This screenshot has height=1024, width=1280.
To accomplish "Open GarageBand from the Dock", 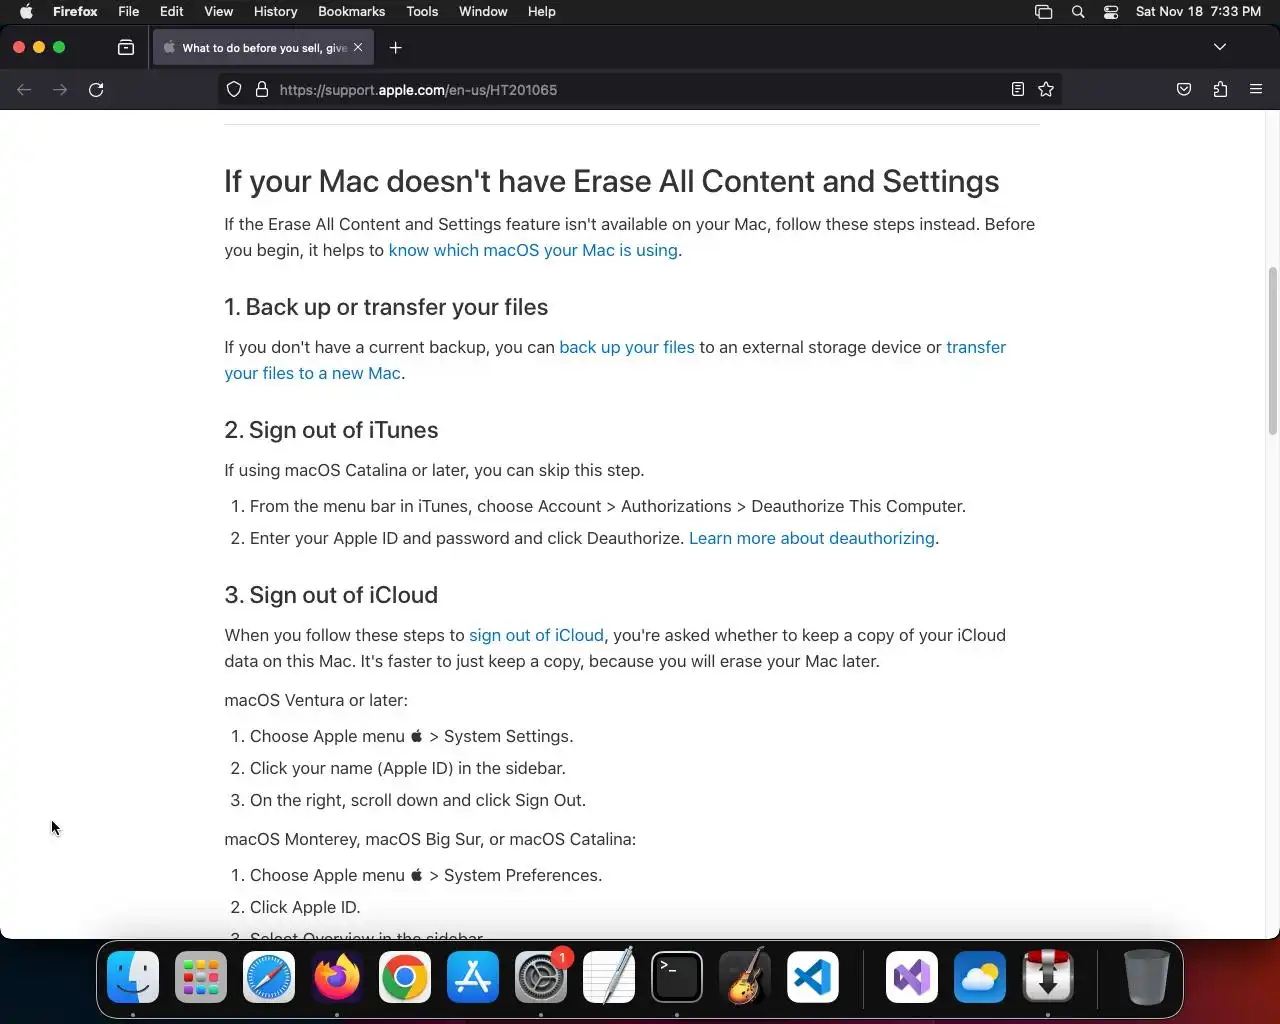I will [745, 977].
